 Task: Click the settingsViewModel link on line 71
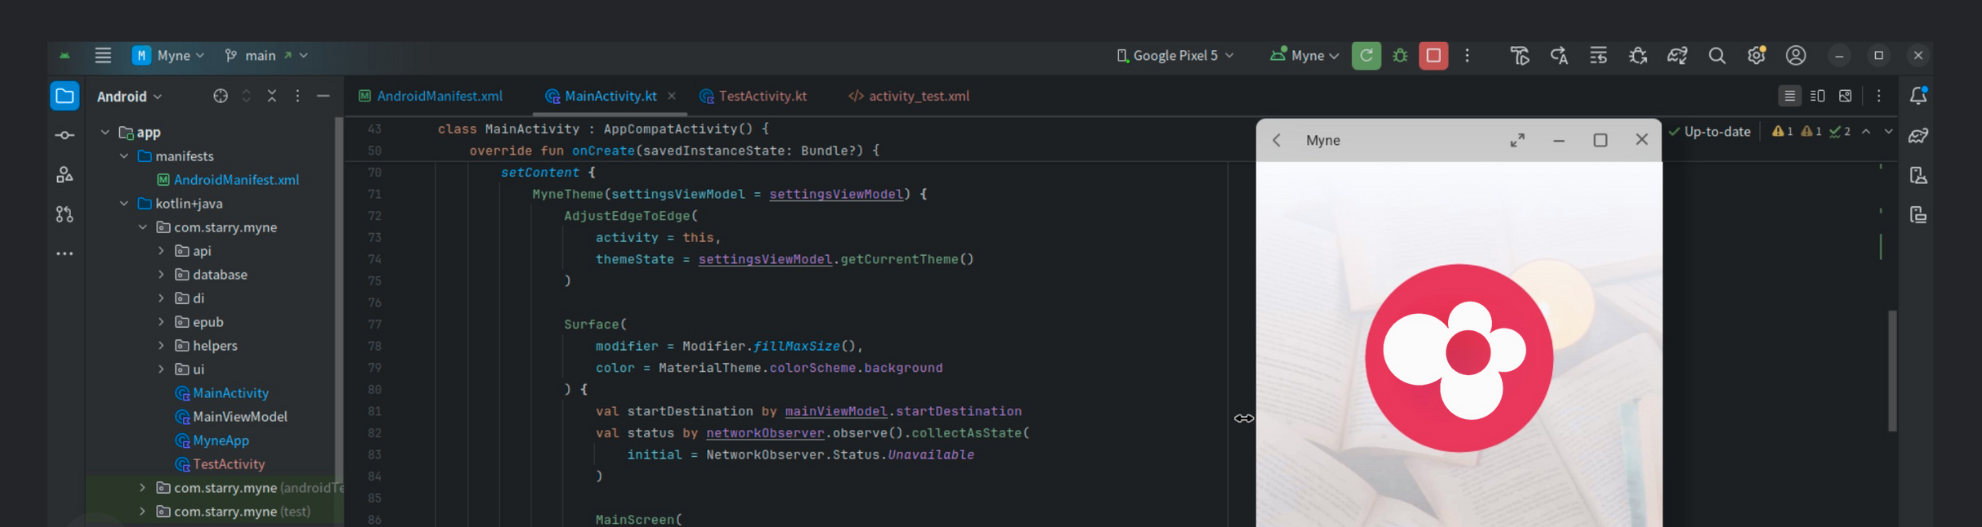836,194
